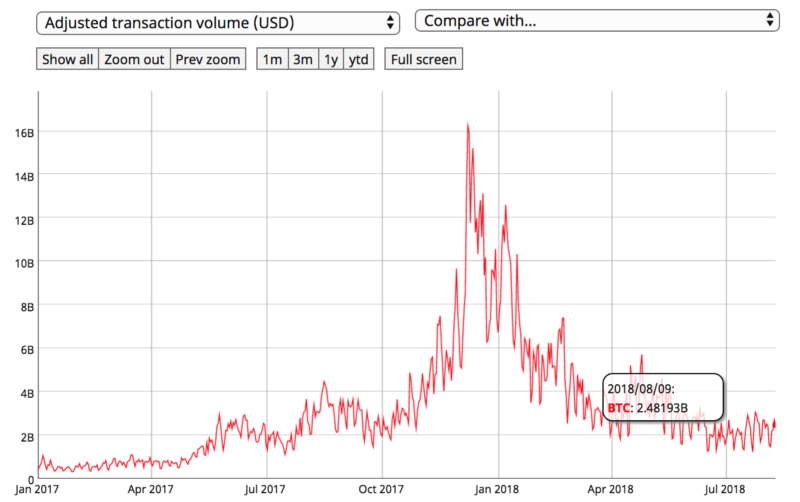Open the Adjusted transaction volume (USD) dropdown
Viewport: 800px width, 502px height.
pos(218,23)
